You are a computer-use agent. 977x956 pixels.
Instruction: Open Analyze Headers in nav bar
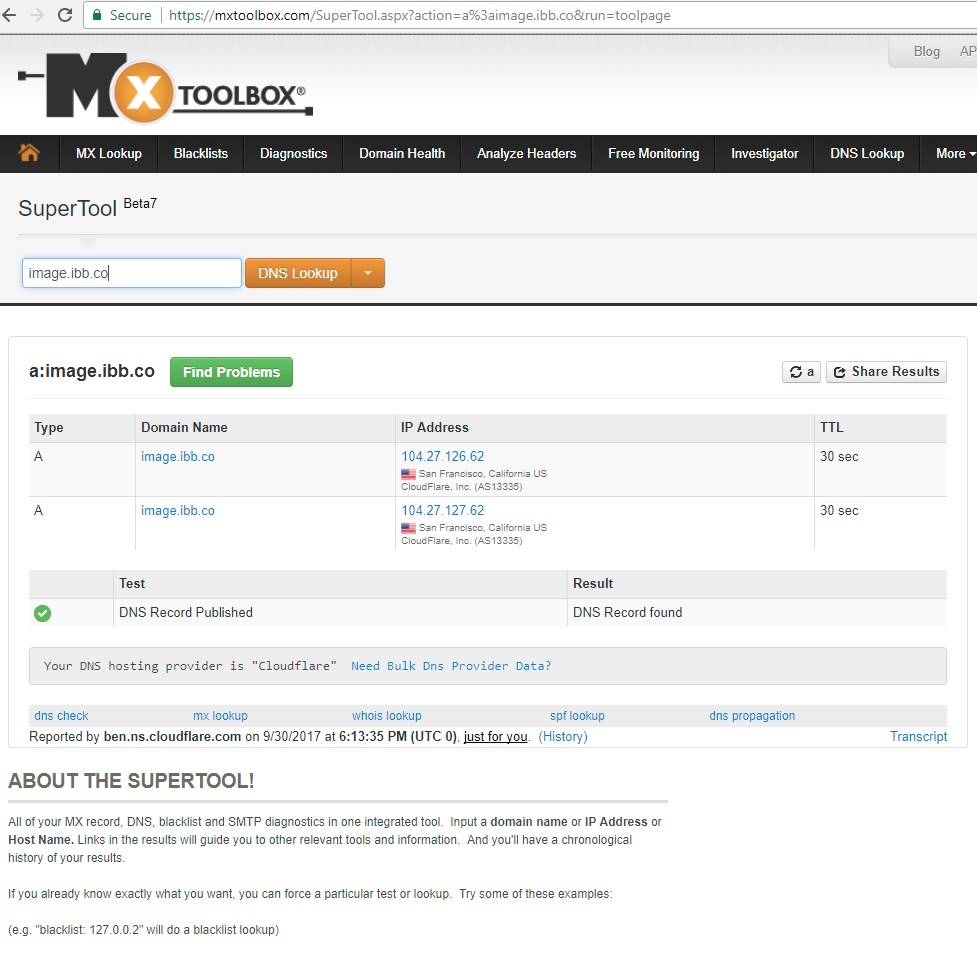coord(527,153)
